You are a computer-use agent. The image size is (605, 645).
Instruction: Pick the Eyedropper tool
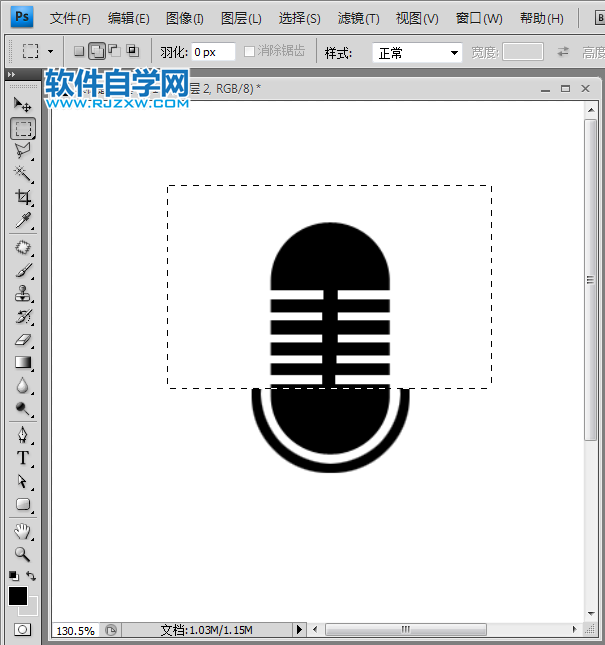click(x=22, y=221)
